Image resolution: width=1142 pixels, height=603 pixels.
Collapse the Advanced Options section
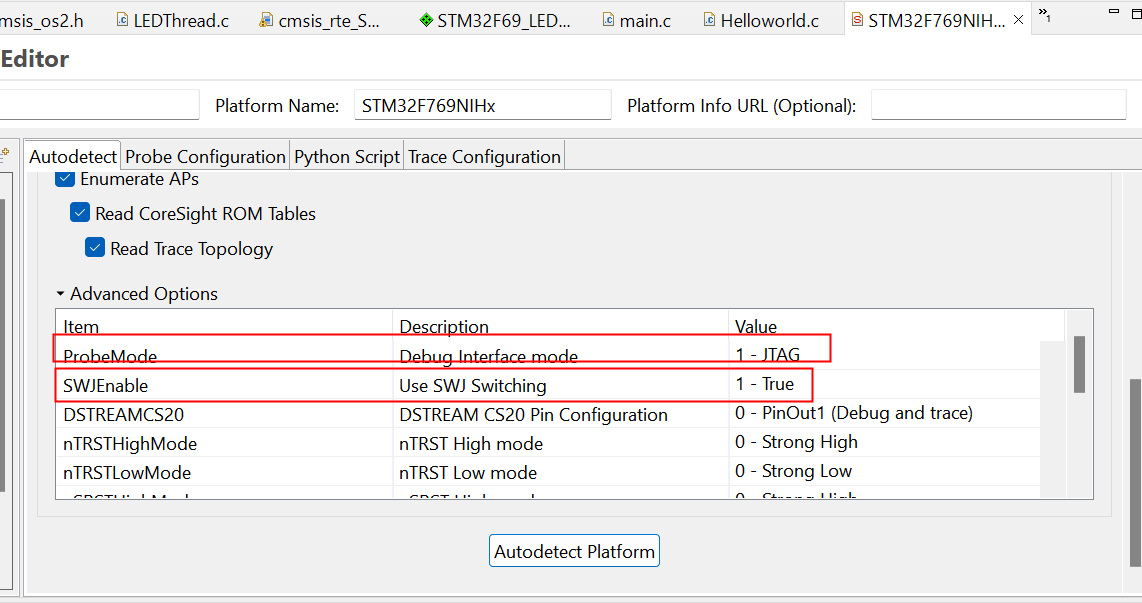point(61,294)
